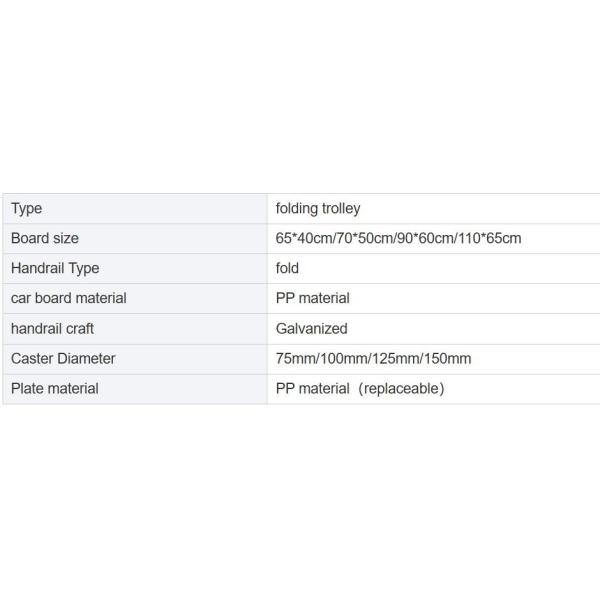Select the "PP material" car board value
The image size is (600, 600).
pos(313,299)
